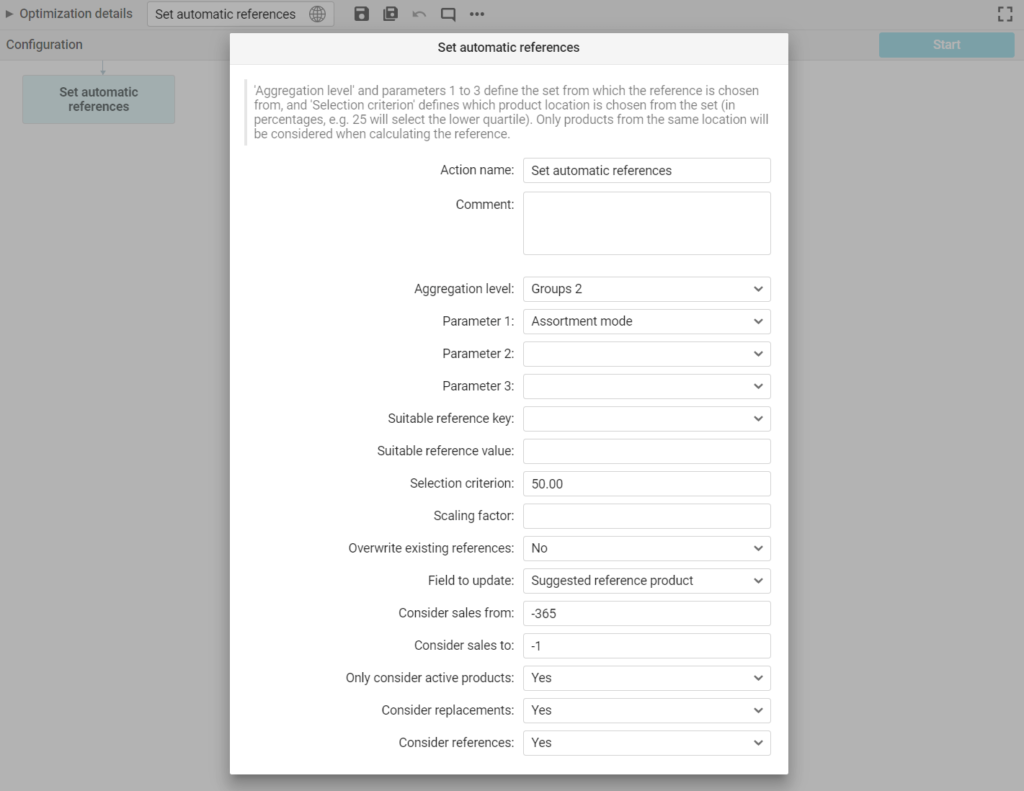Click the globe translation icon
This screenshot has width=1024, height=791.
pyautogui.click(x=317, y=14)
